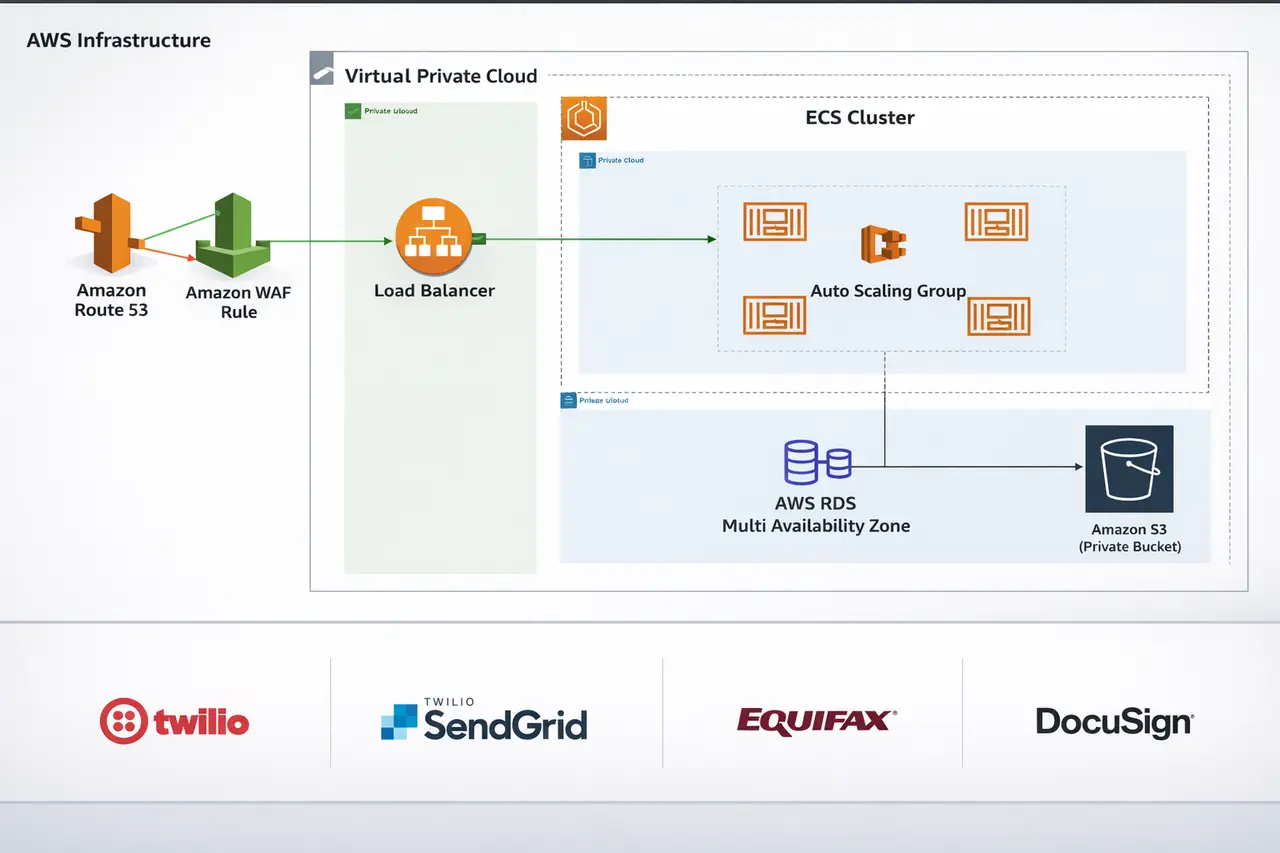Click the Equifax logo

tap(817, 720)
